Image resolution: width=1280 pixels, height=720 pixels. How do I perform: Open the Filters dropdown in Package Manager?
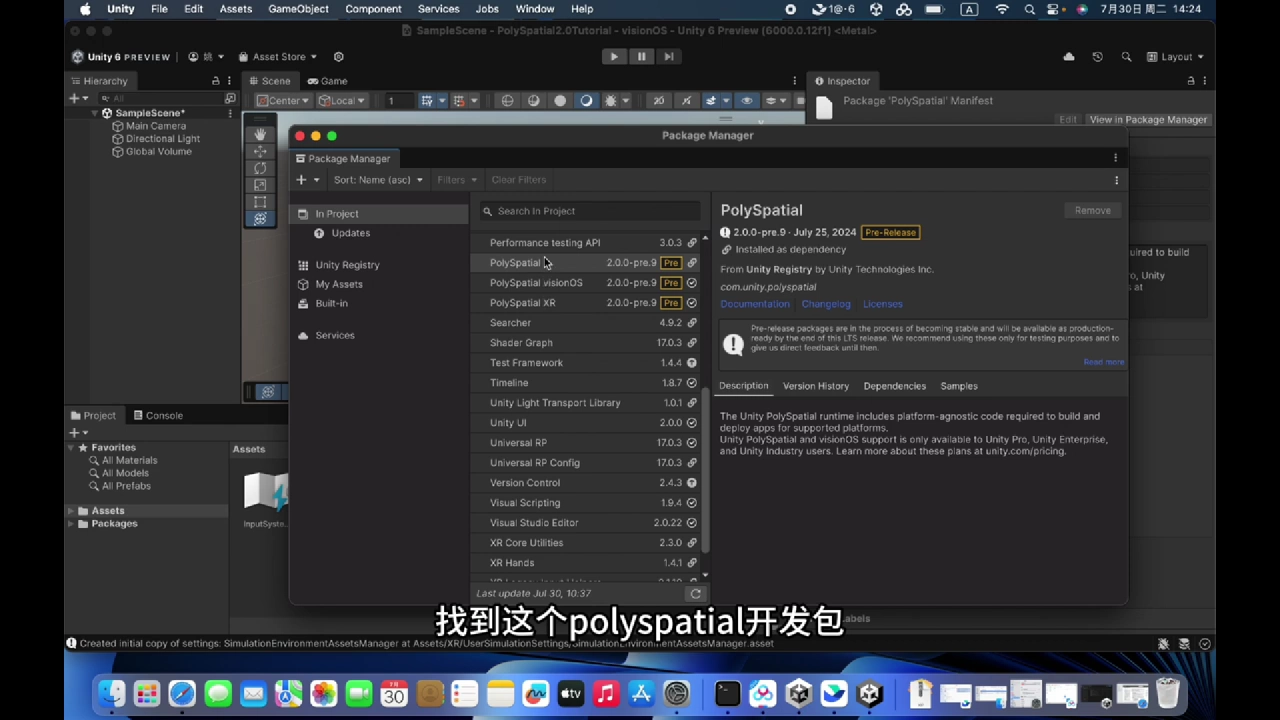click(x=457, y=180)
